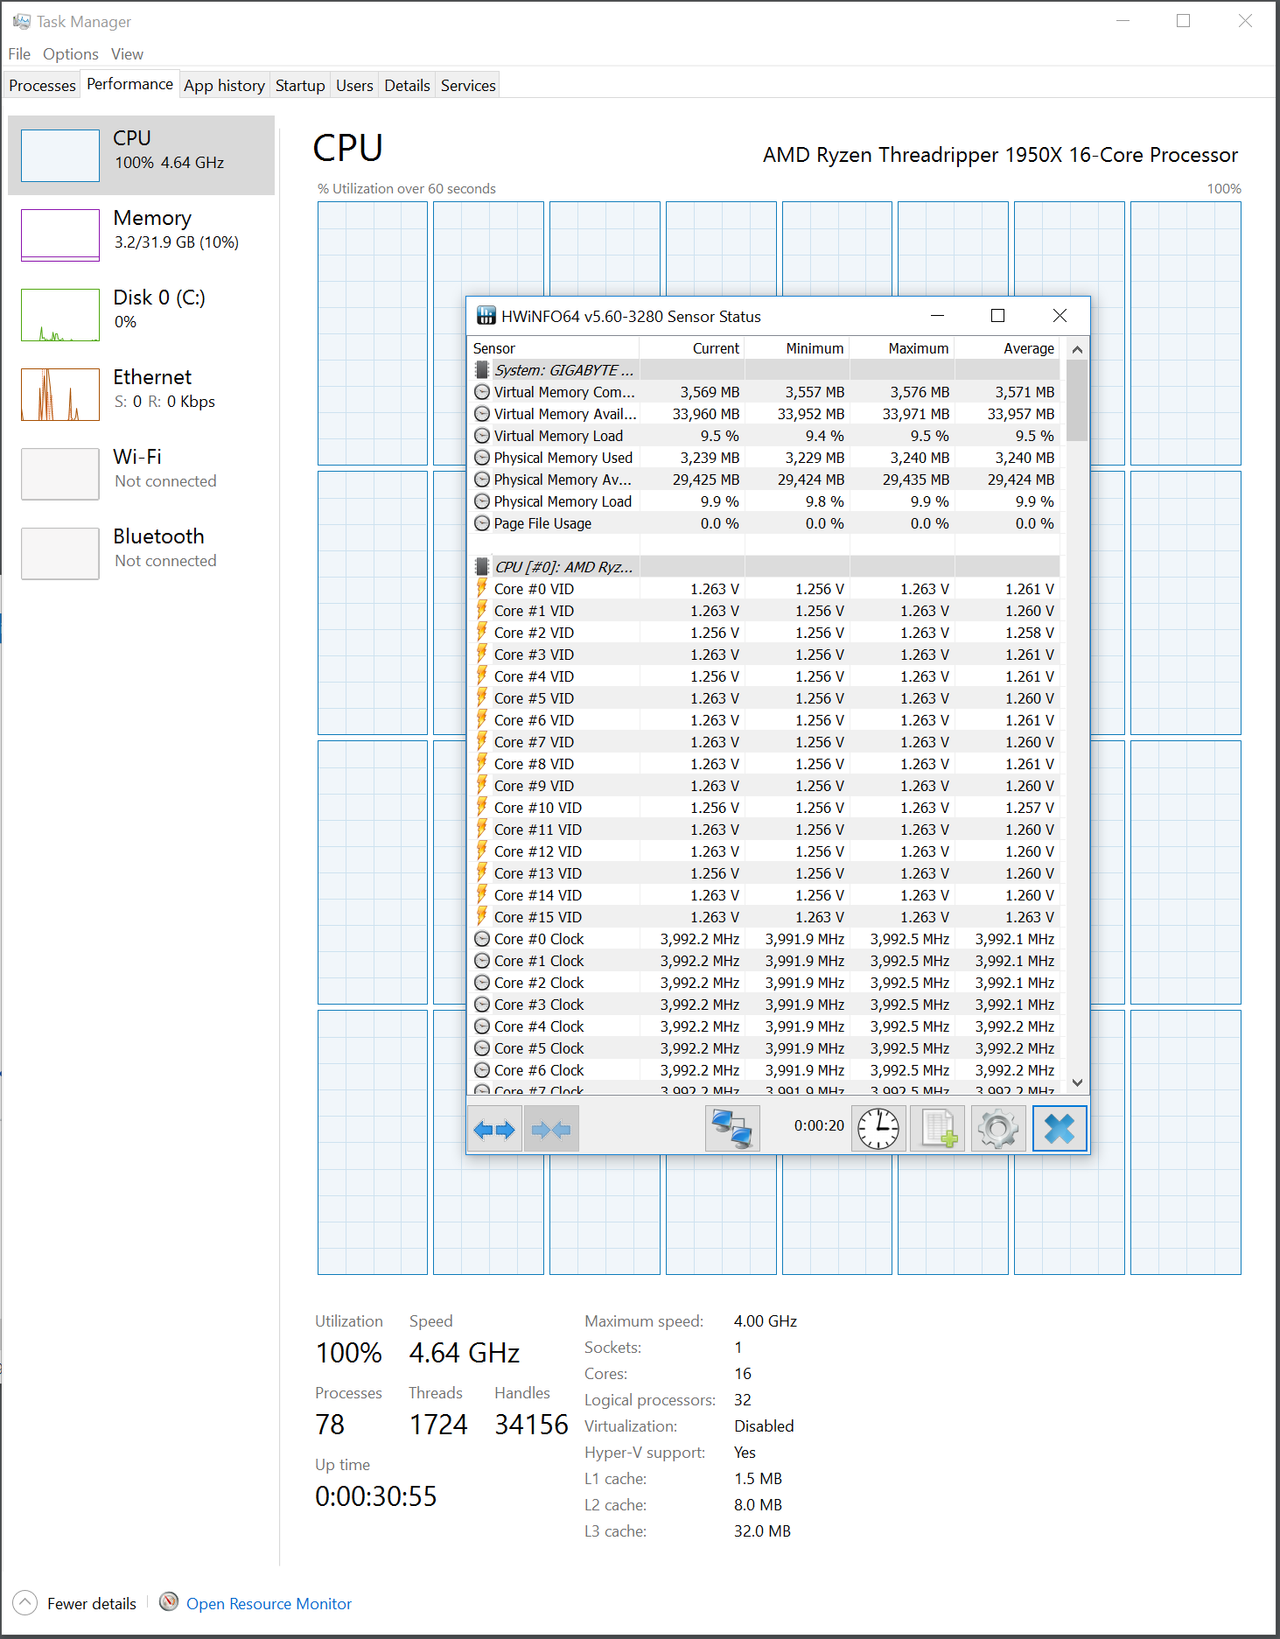Select CPU graph thumbnail in sidebar
The height and width of the screenshot is (1639, 1280).
[x=60, y=155]
